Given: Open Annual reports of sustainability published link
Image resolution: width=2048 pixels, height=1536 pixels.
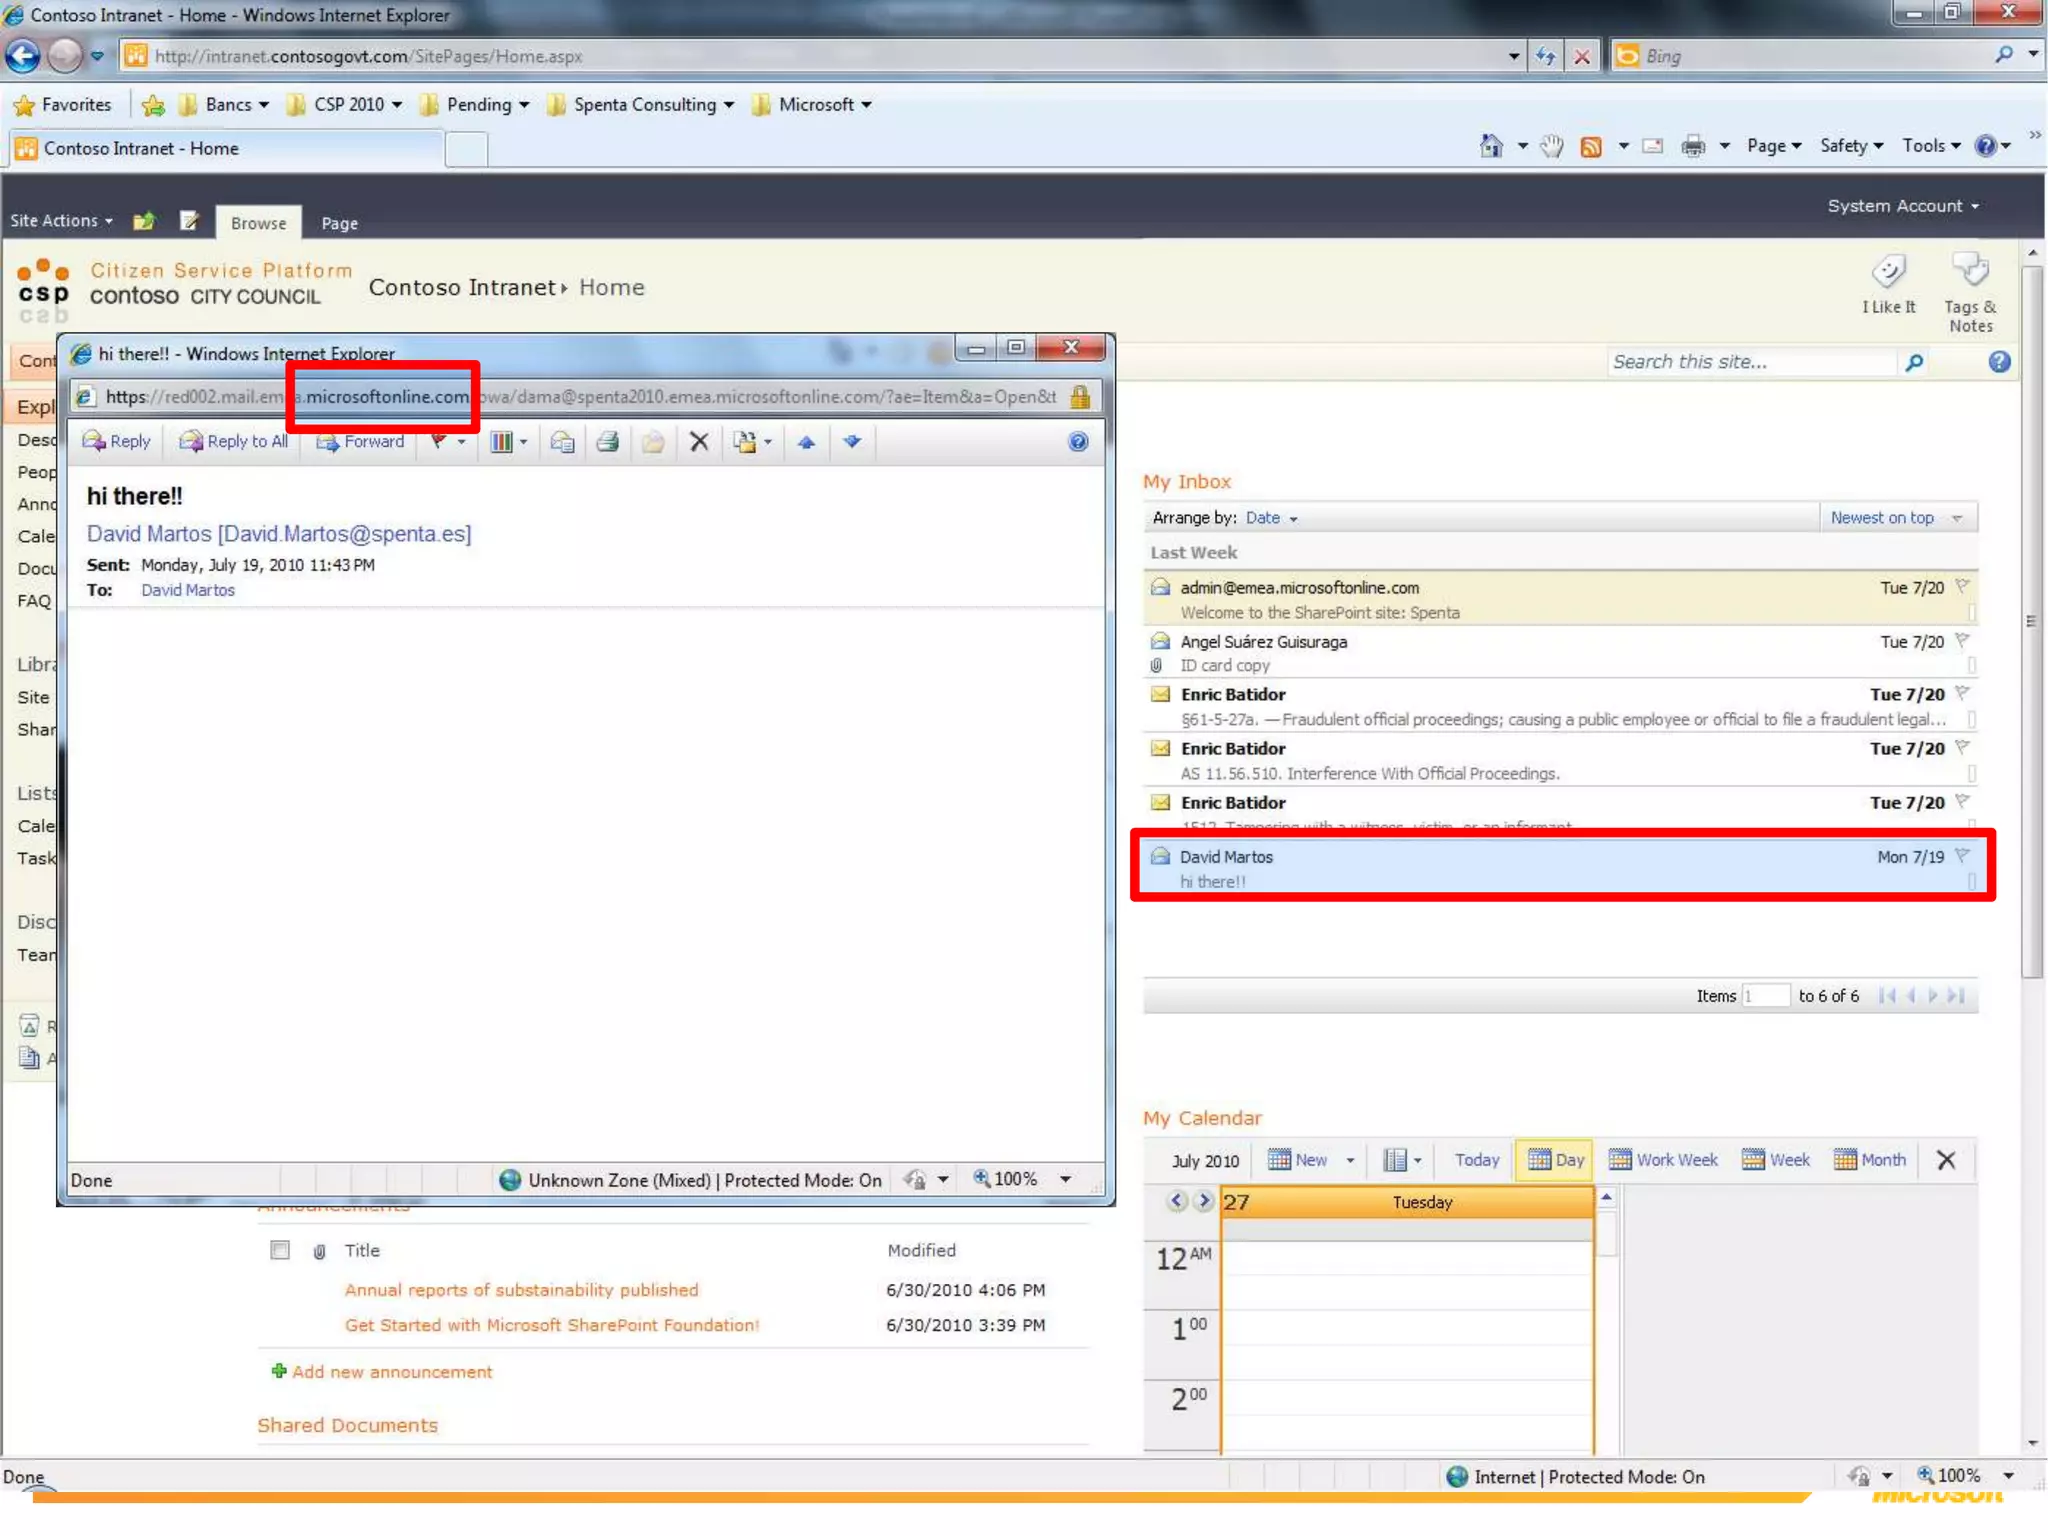Looking at the screenshot, I should [521, 1290].
